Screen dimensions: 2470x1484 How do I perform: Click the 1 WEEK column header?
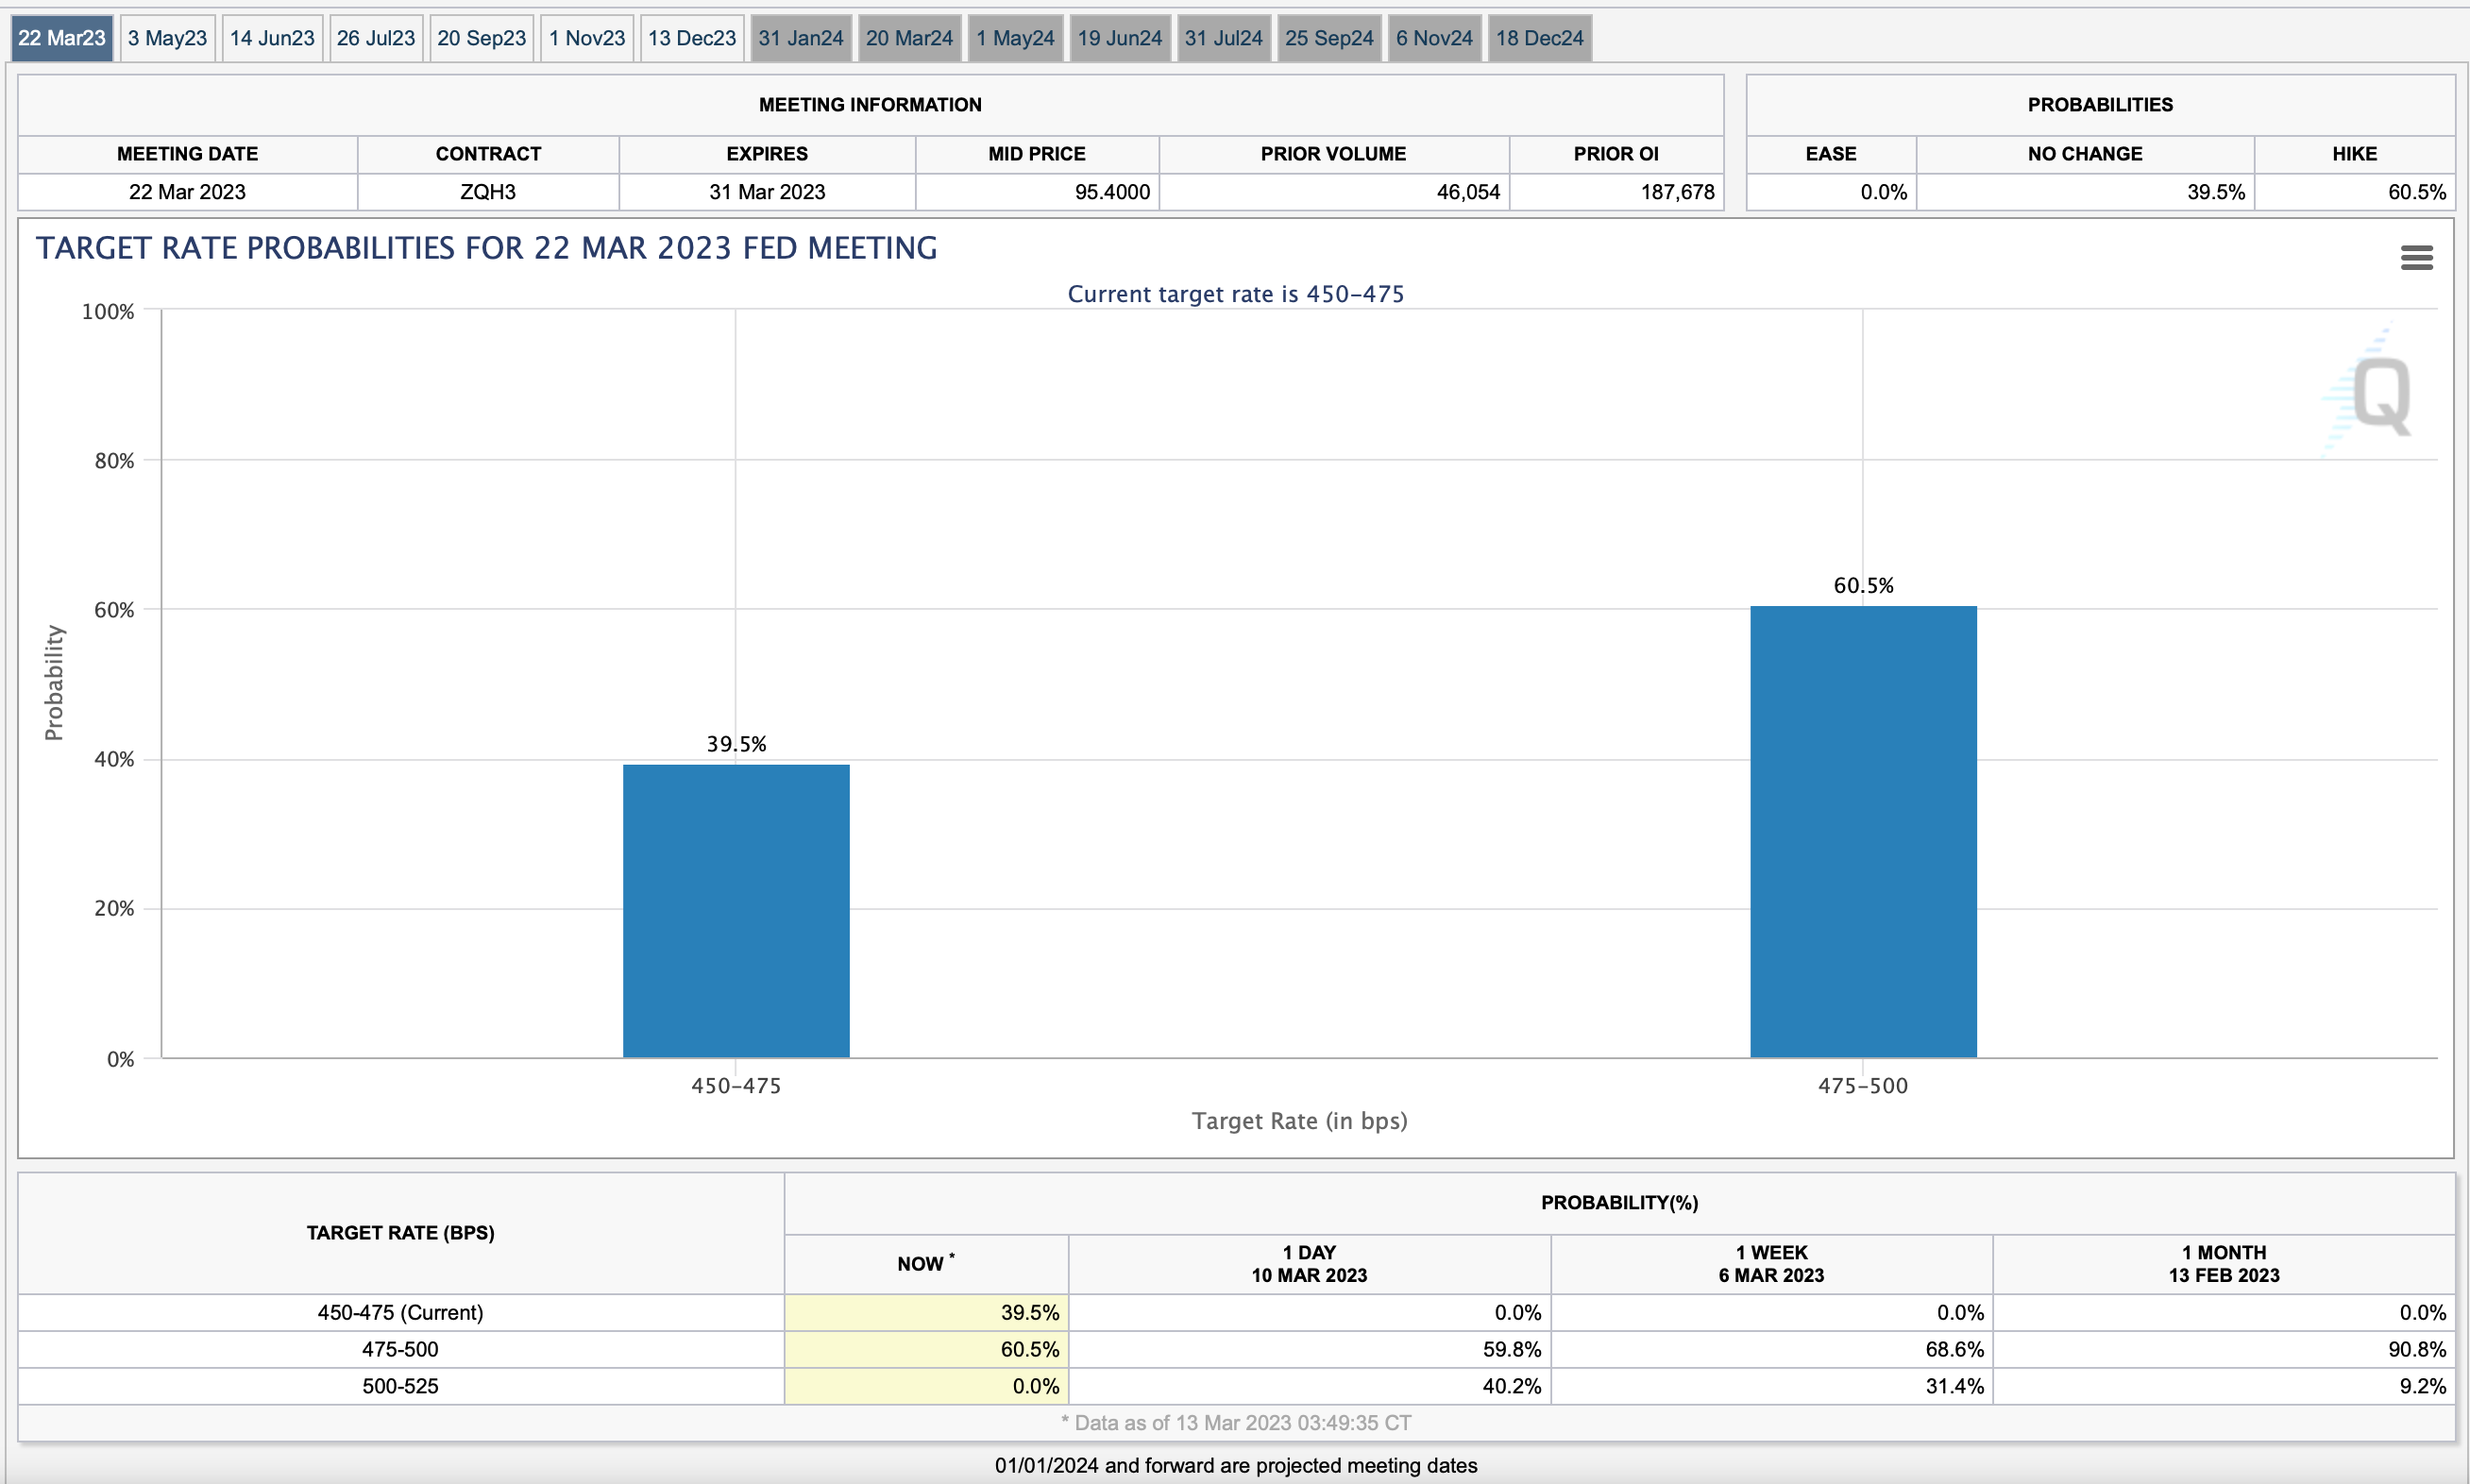tap(1771, 1263)
